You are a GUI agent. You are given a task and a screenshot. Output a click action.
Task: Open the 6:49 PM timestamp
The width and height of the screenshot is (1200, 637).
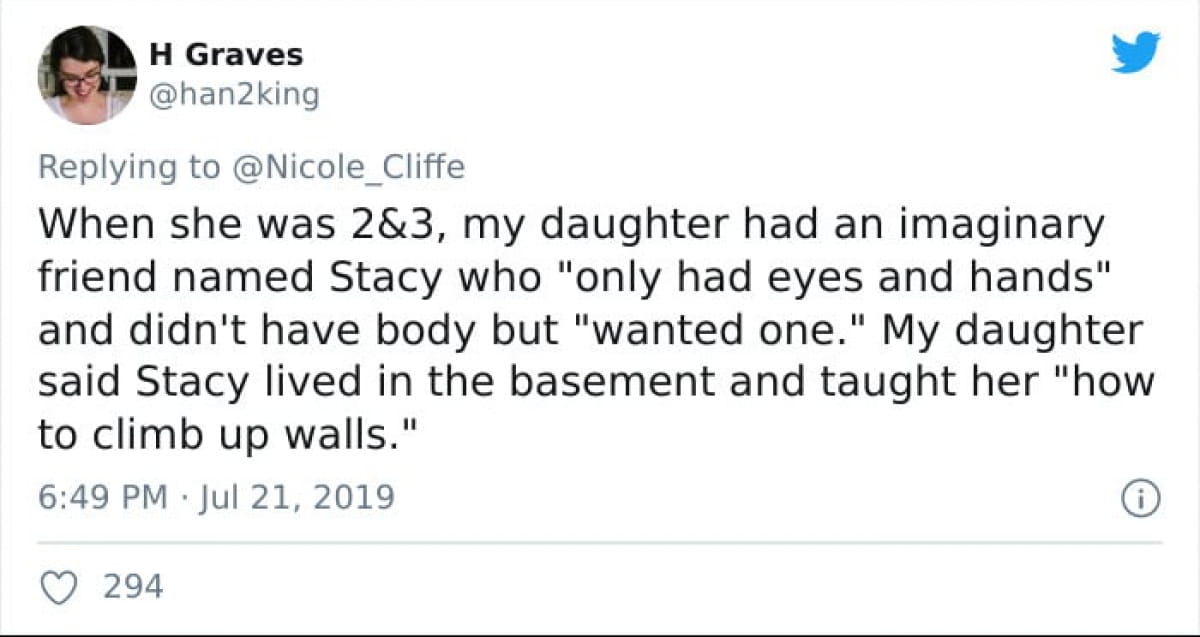103,497
